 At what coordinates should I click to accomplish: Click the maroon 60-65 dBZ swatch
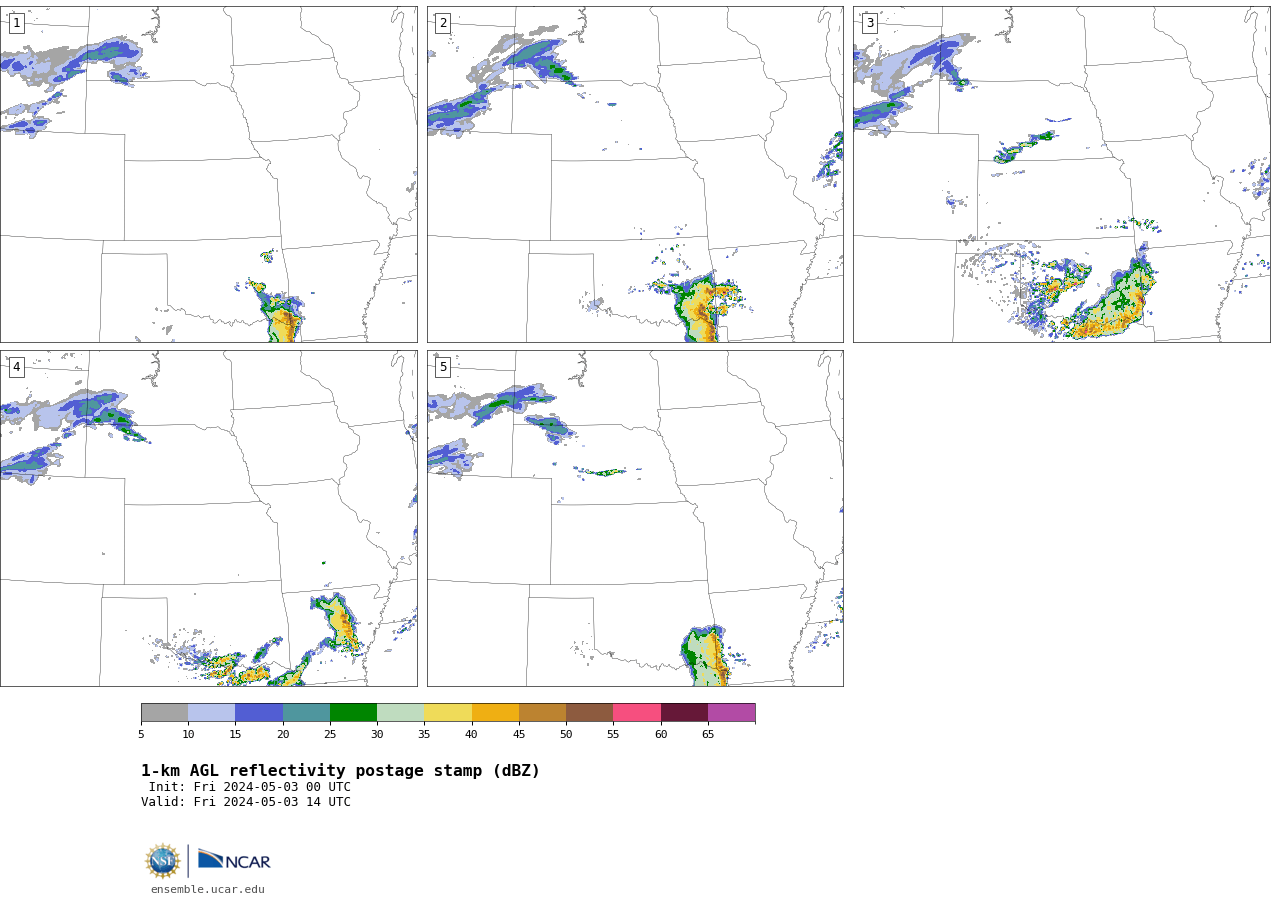[x=684, y=713]
